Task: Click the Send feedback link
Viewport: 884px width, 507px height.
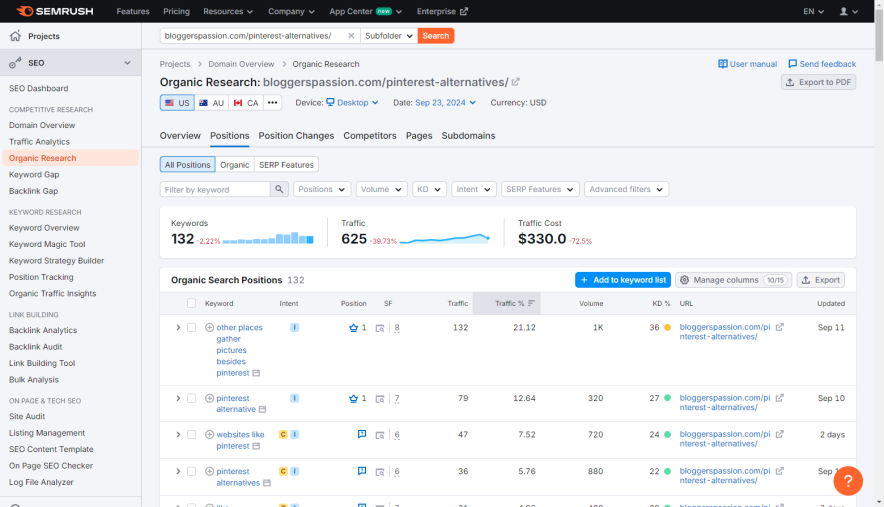Action: 822,64
